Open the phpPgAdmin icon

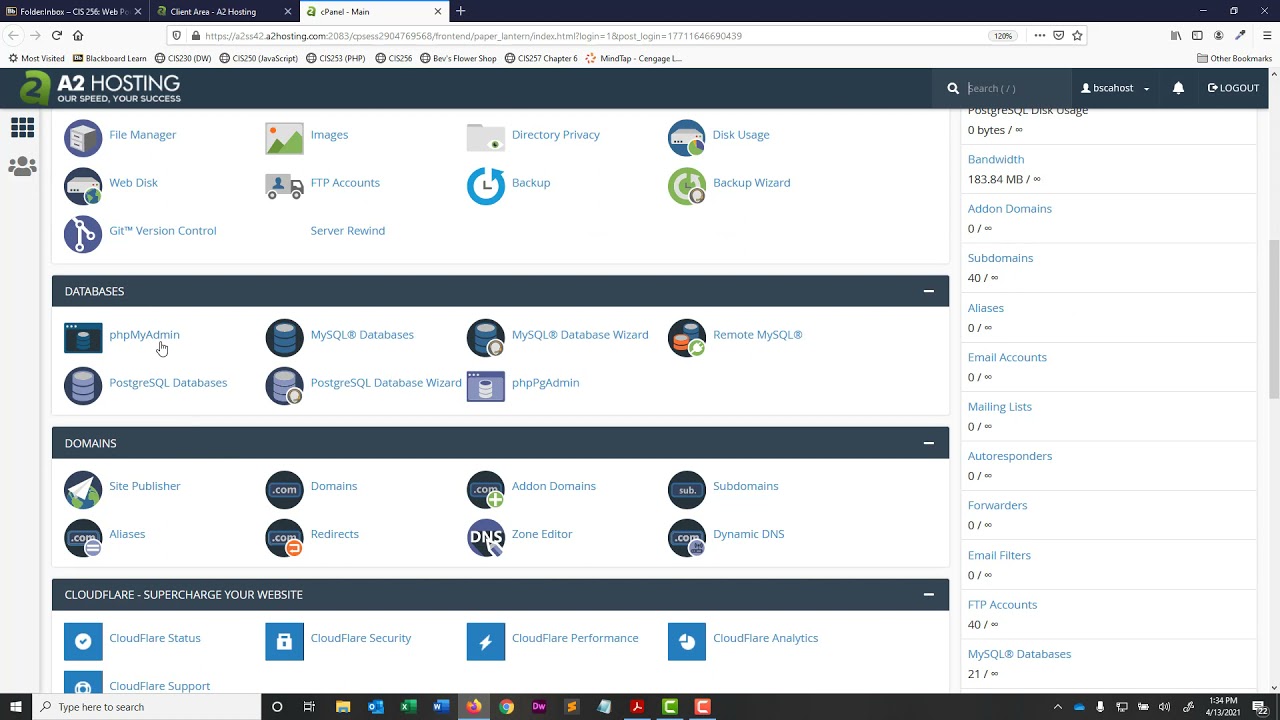pos(486,386)
